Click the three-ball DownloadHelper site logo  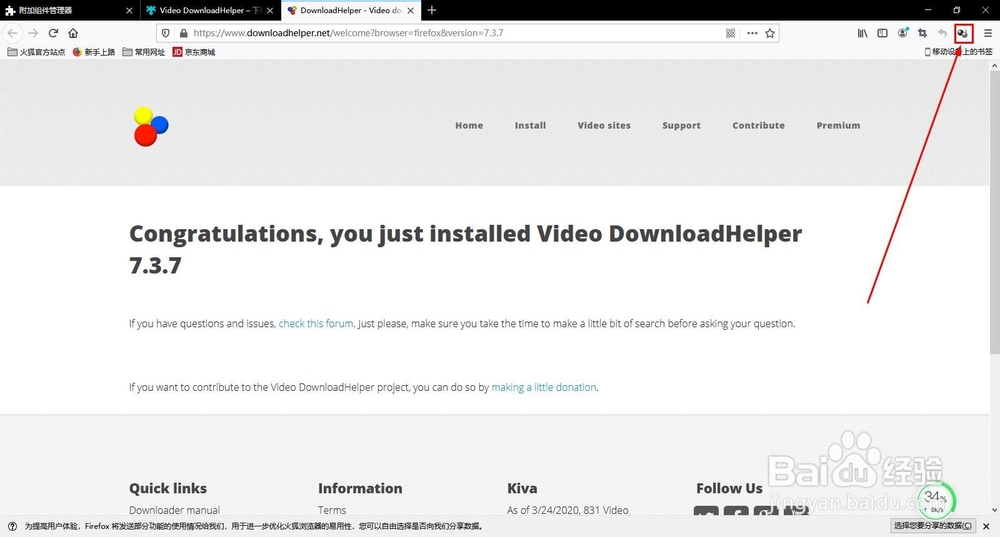point(151,126)
